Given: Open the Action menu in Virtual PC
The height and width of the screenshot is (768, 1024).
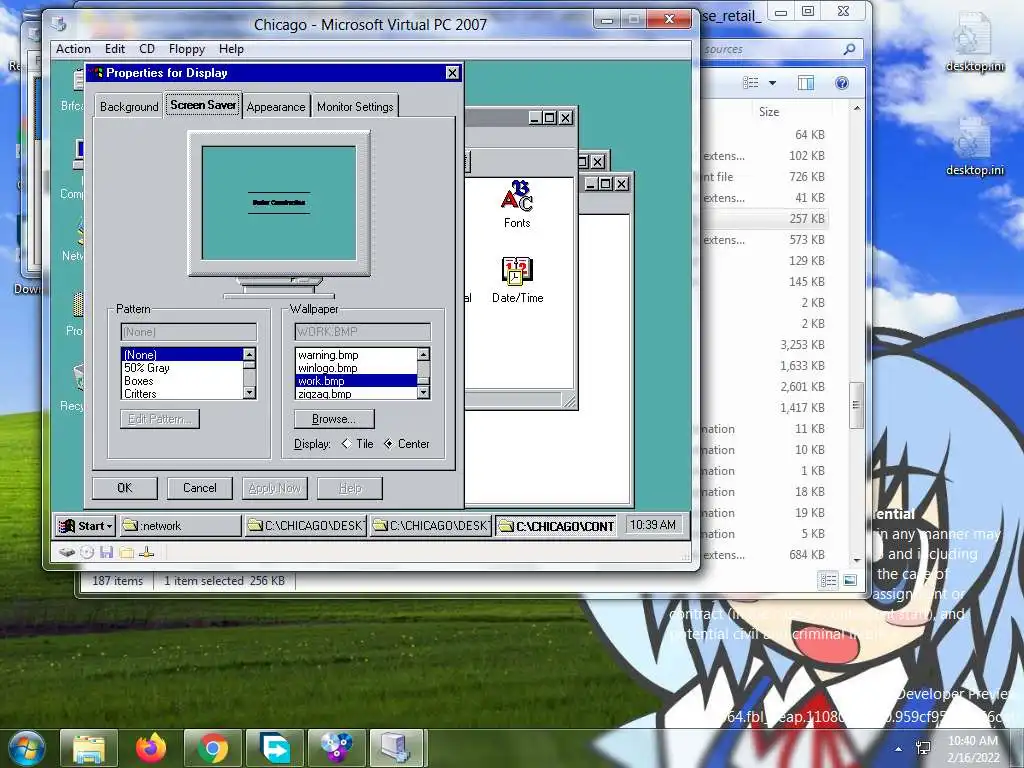Looking at the screenshot, I should [x=73, y=49].
